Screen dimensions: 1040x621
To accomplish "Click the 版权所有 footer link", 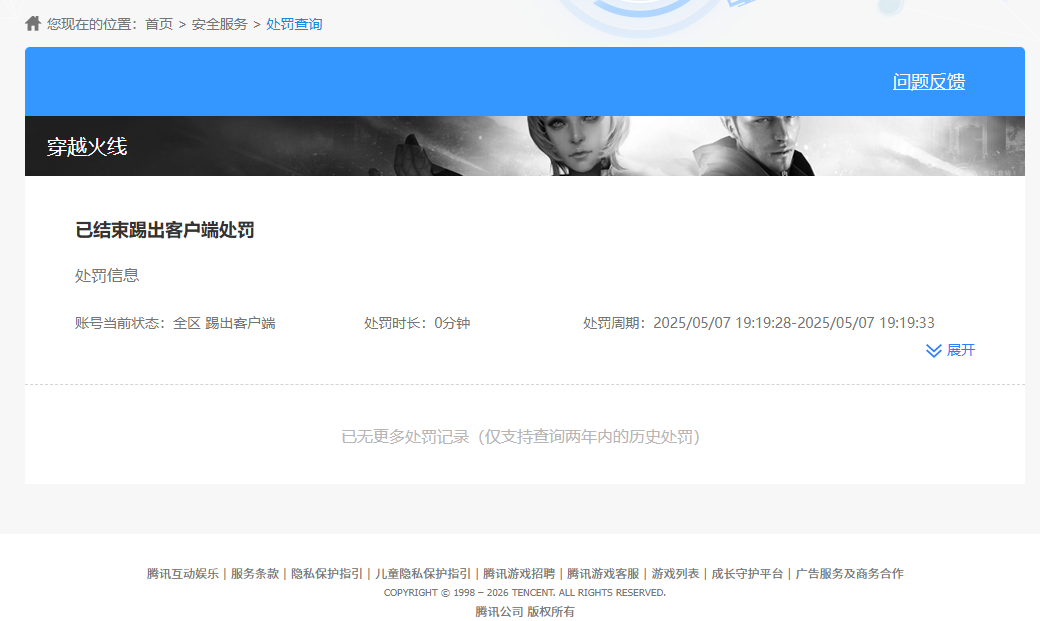I will click(553, 611).
